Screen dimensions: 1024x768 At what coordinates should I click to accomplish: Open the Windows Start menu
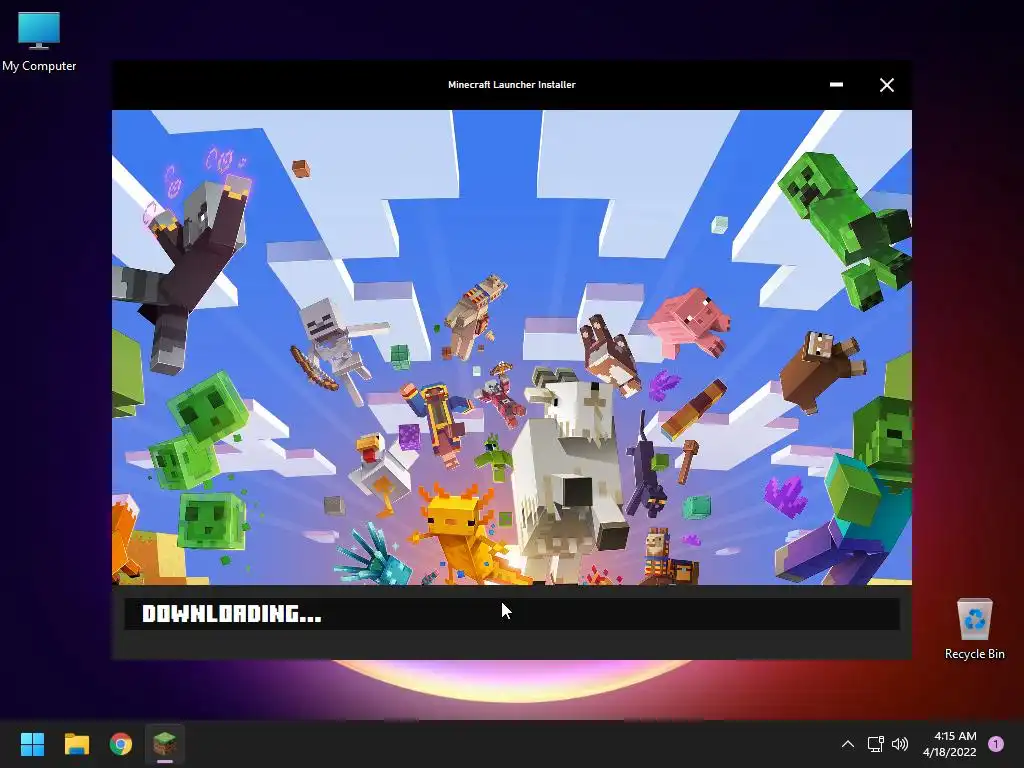[x=32, y=744]
